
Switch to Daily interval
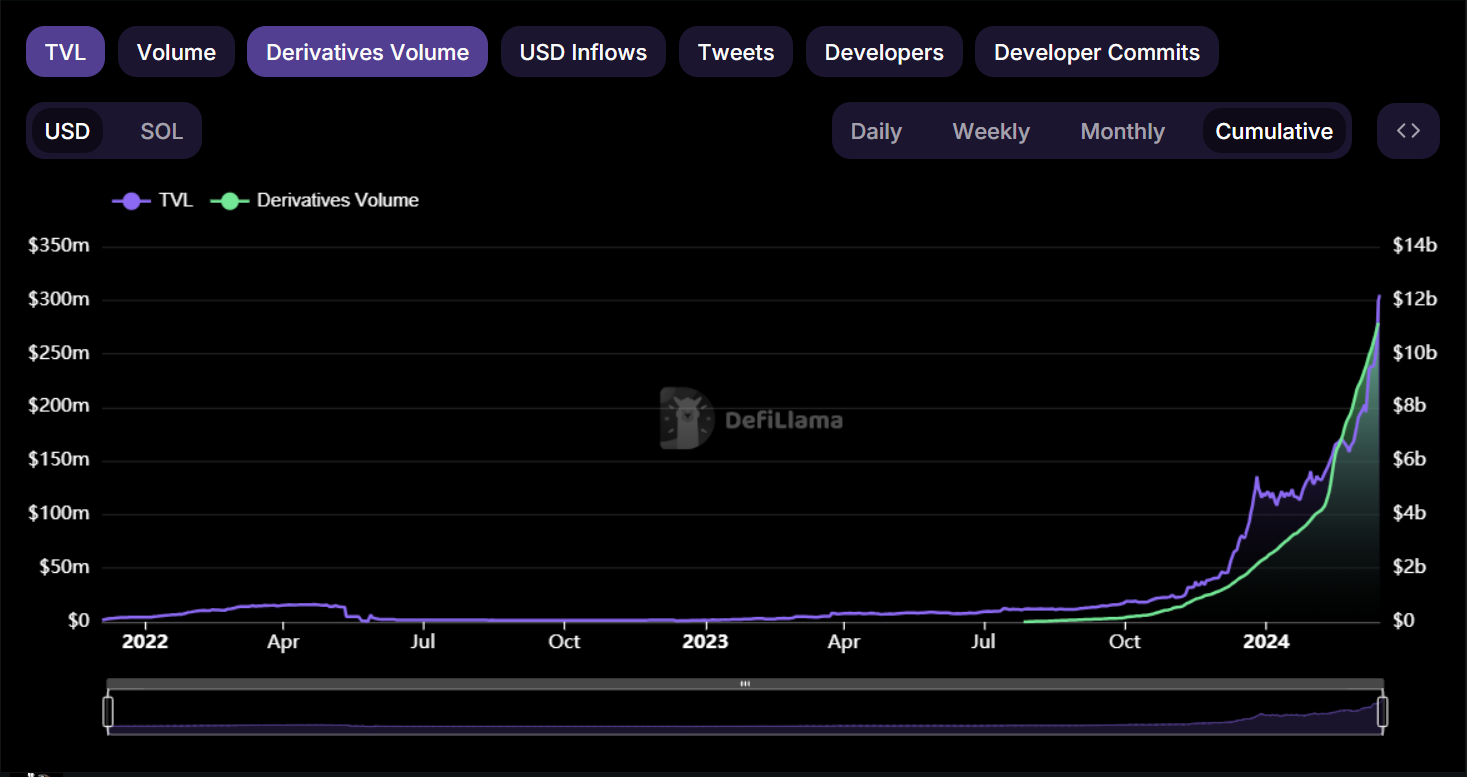point(876,131)
